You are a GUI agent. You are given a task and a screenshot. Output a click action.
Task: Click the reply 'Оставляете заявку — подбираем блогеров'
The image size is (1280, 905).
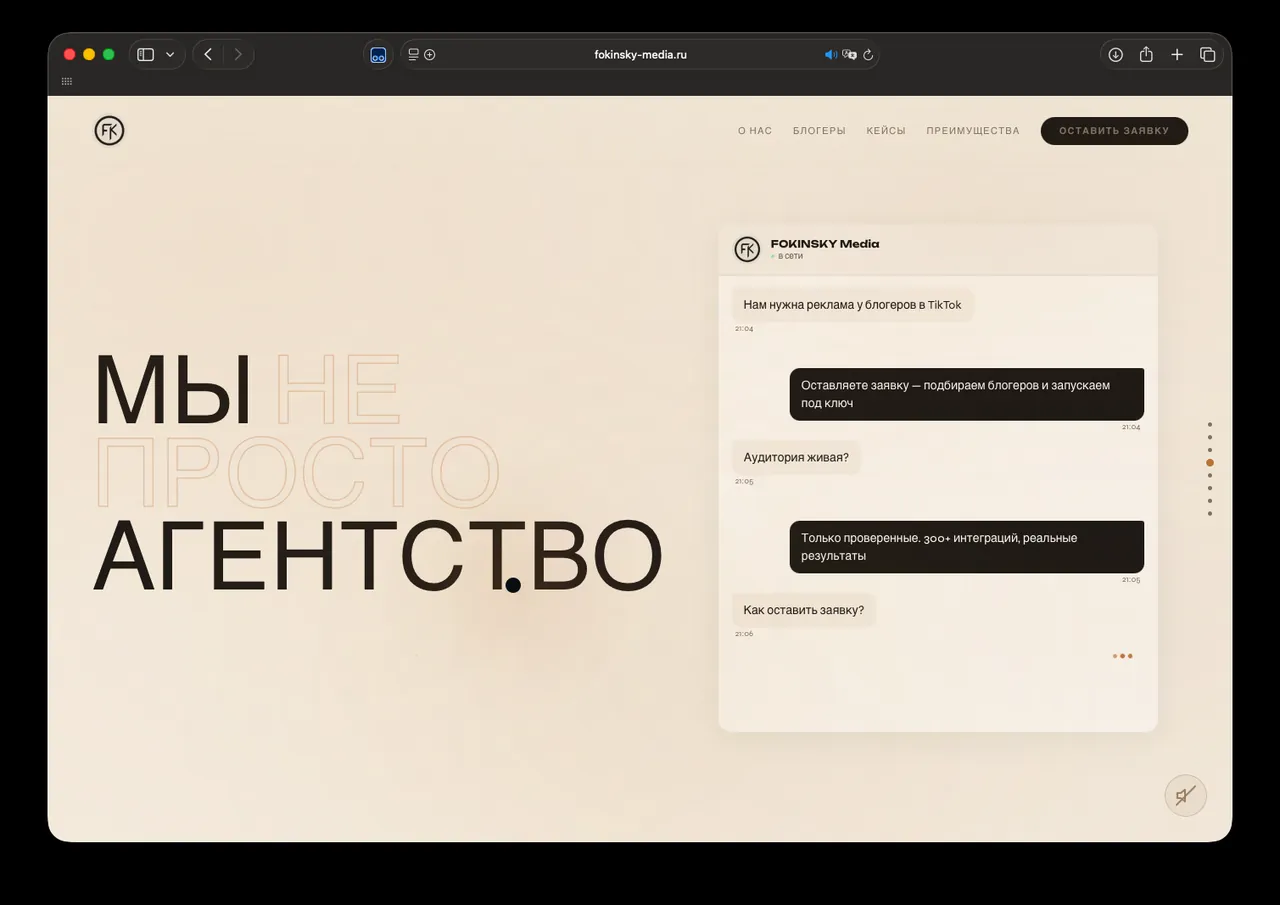click(966, 394)
